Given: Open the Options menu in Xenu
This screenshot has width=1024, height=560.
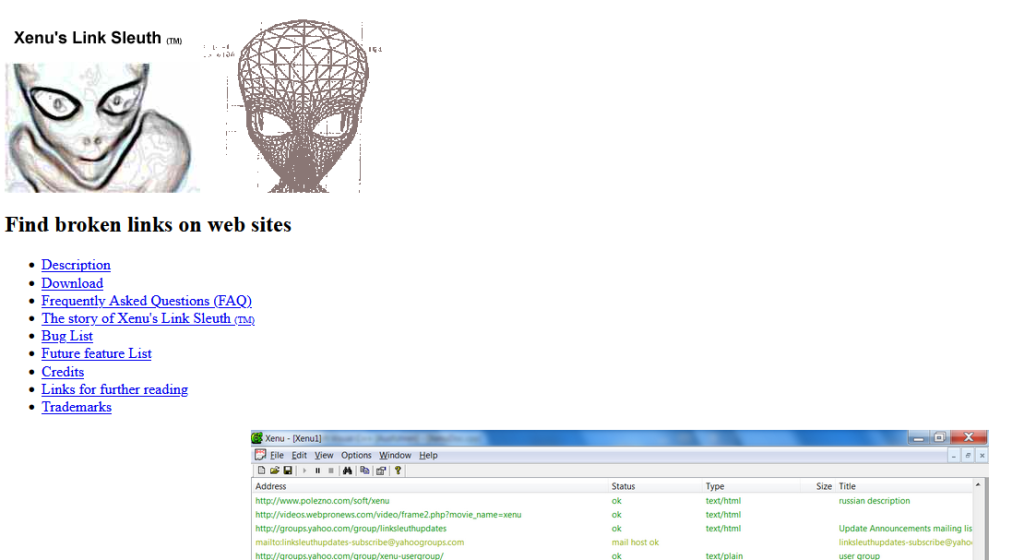Looking at the screenshot, I should [356, 456].
